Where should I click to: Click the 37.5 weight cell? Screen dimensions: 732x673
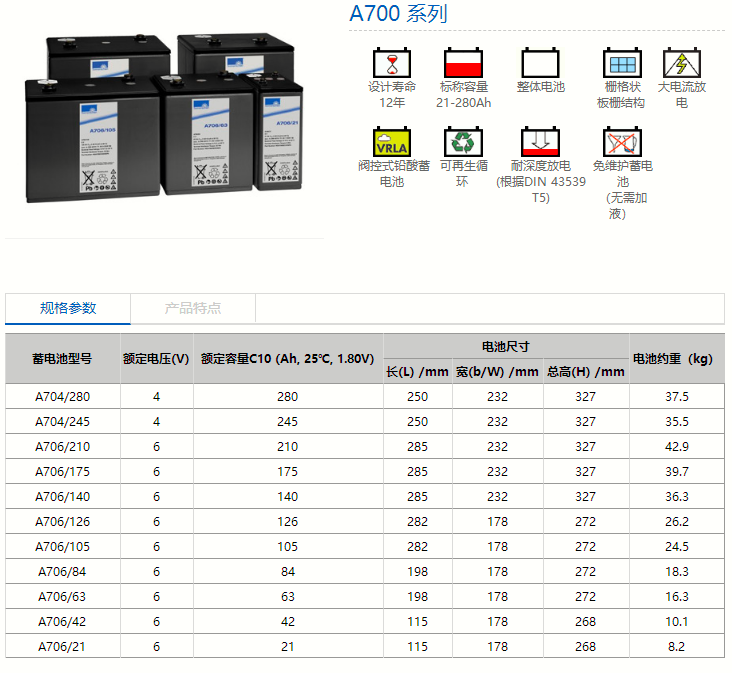(676, 397)
